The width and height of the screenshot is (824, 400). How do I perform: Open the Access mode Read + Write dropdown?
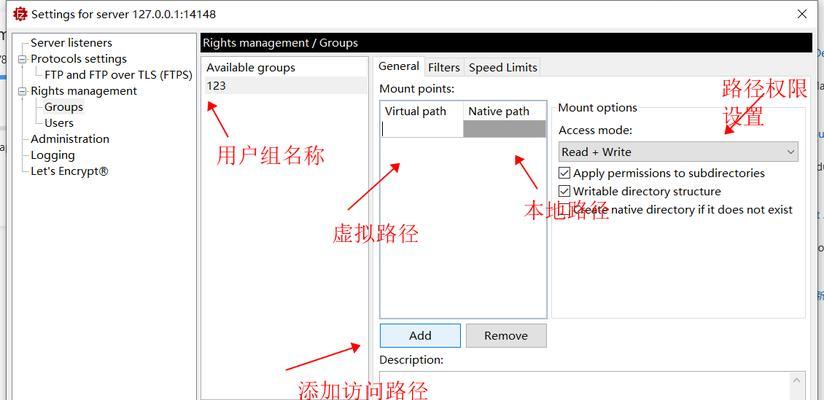coord(678,152)
